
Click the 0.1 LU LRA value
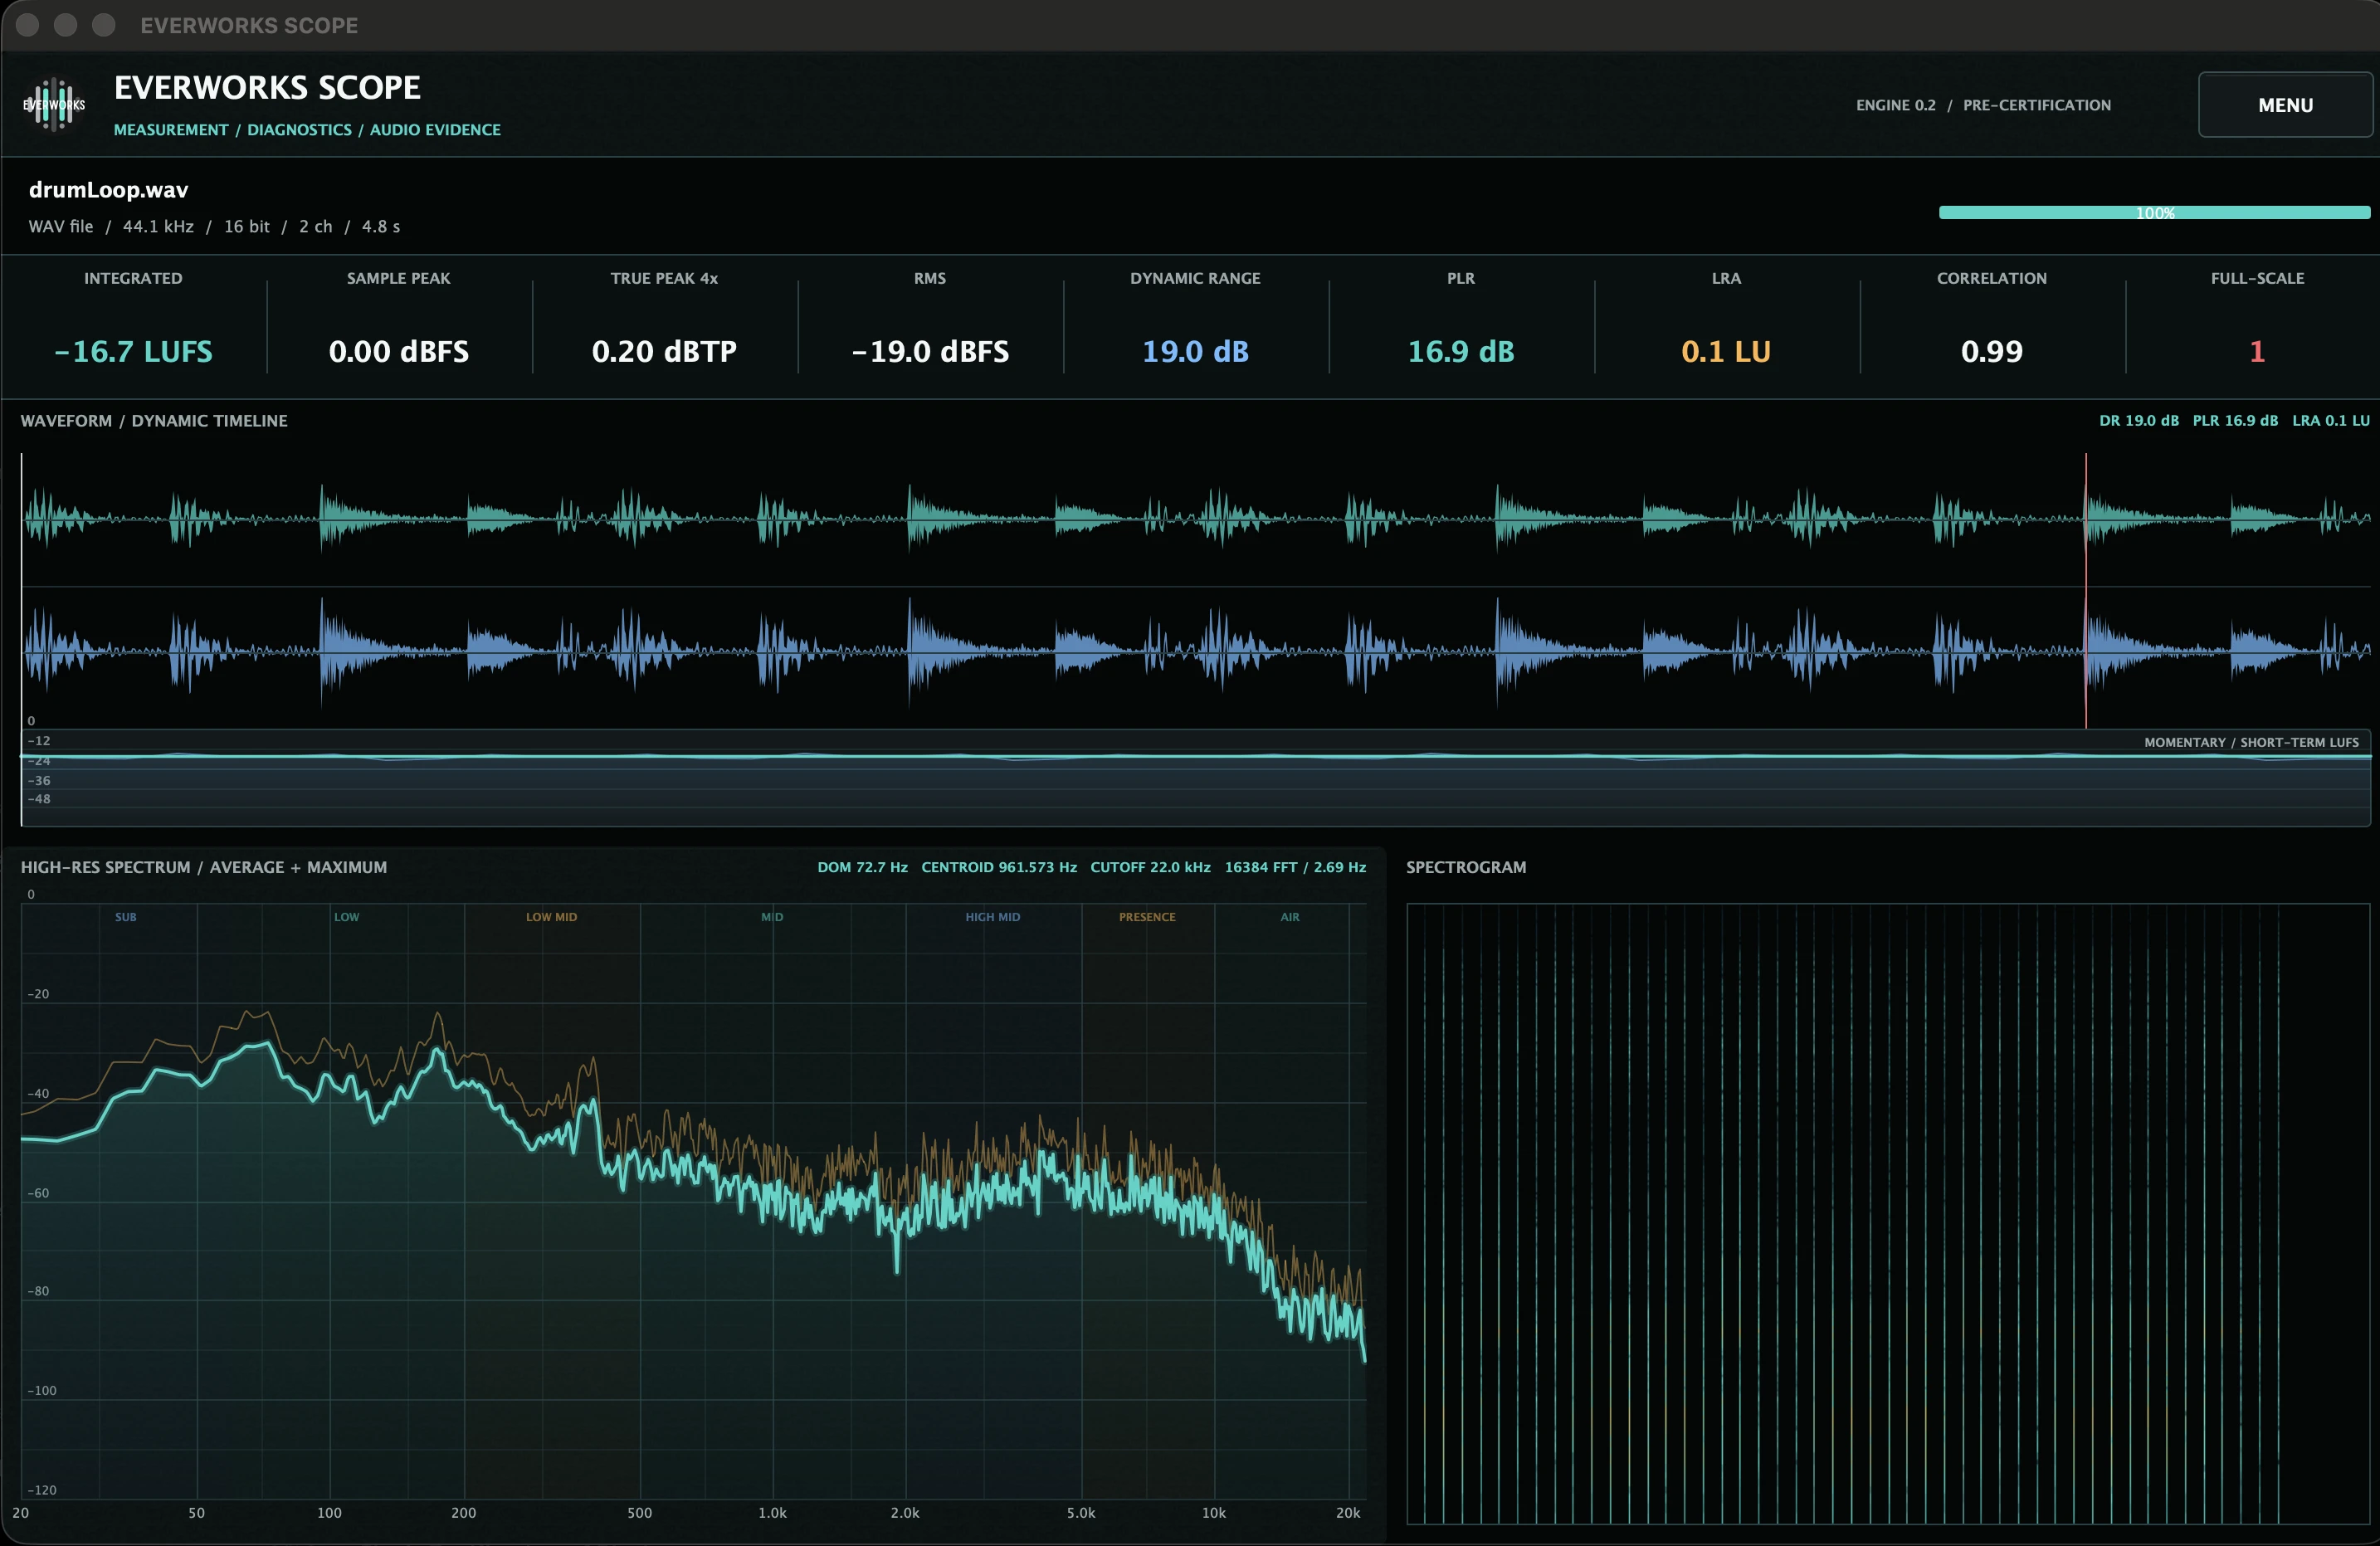click(1726, 352)
